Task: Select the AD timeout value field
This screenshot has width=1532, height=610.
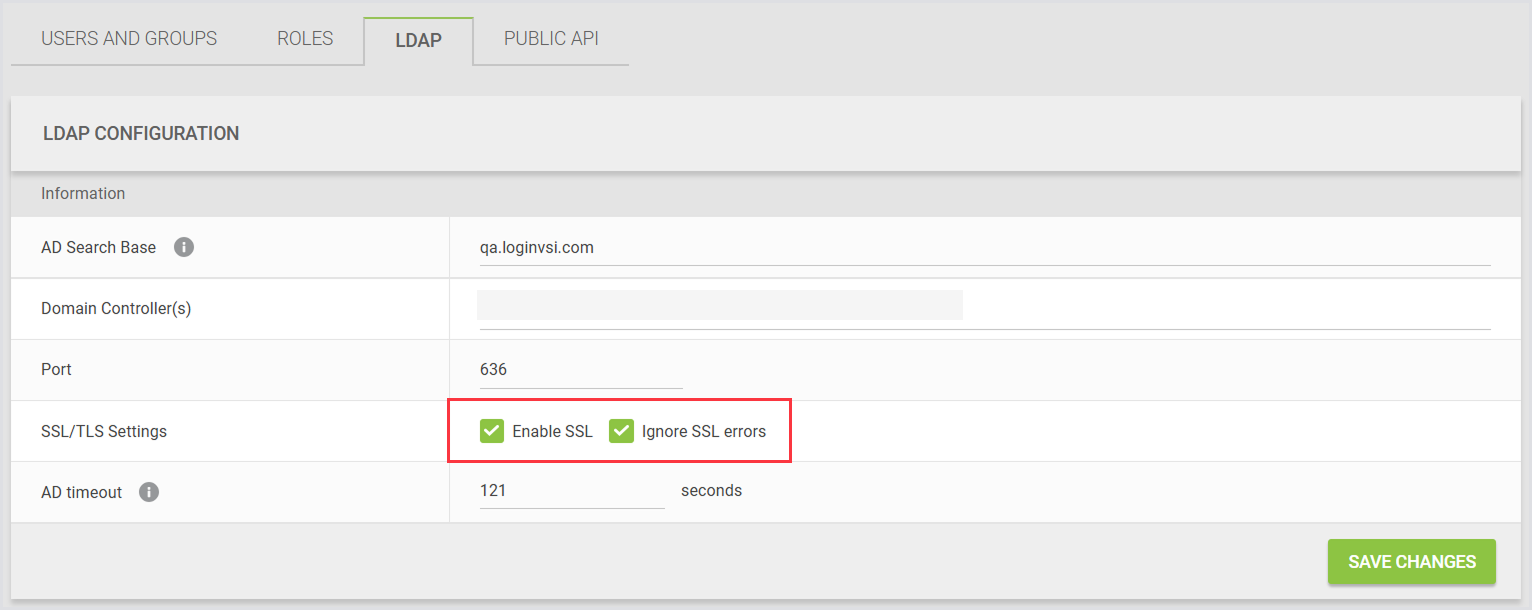Action: point(571,491)
